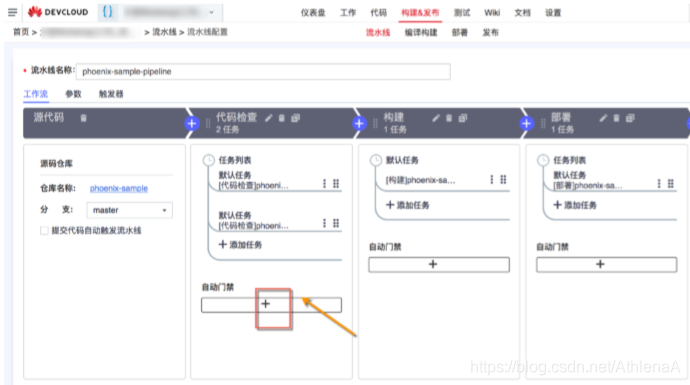Click grid handle of second 代码检查 task
This screenshot has height=385, width=690.
(x=336, y=223)
